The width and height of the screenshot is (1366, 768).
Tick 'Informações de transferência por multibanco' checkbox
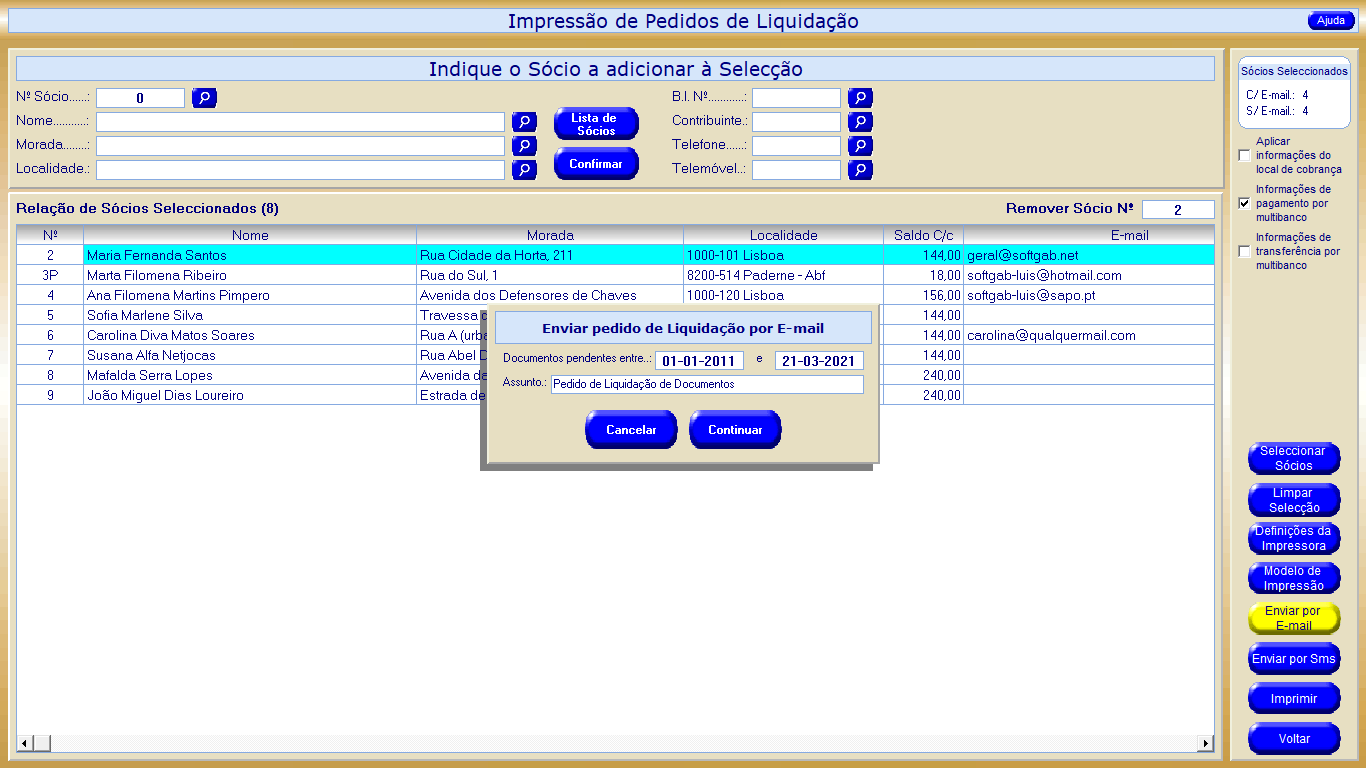(x=1244, y=251)
